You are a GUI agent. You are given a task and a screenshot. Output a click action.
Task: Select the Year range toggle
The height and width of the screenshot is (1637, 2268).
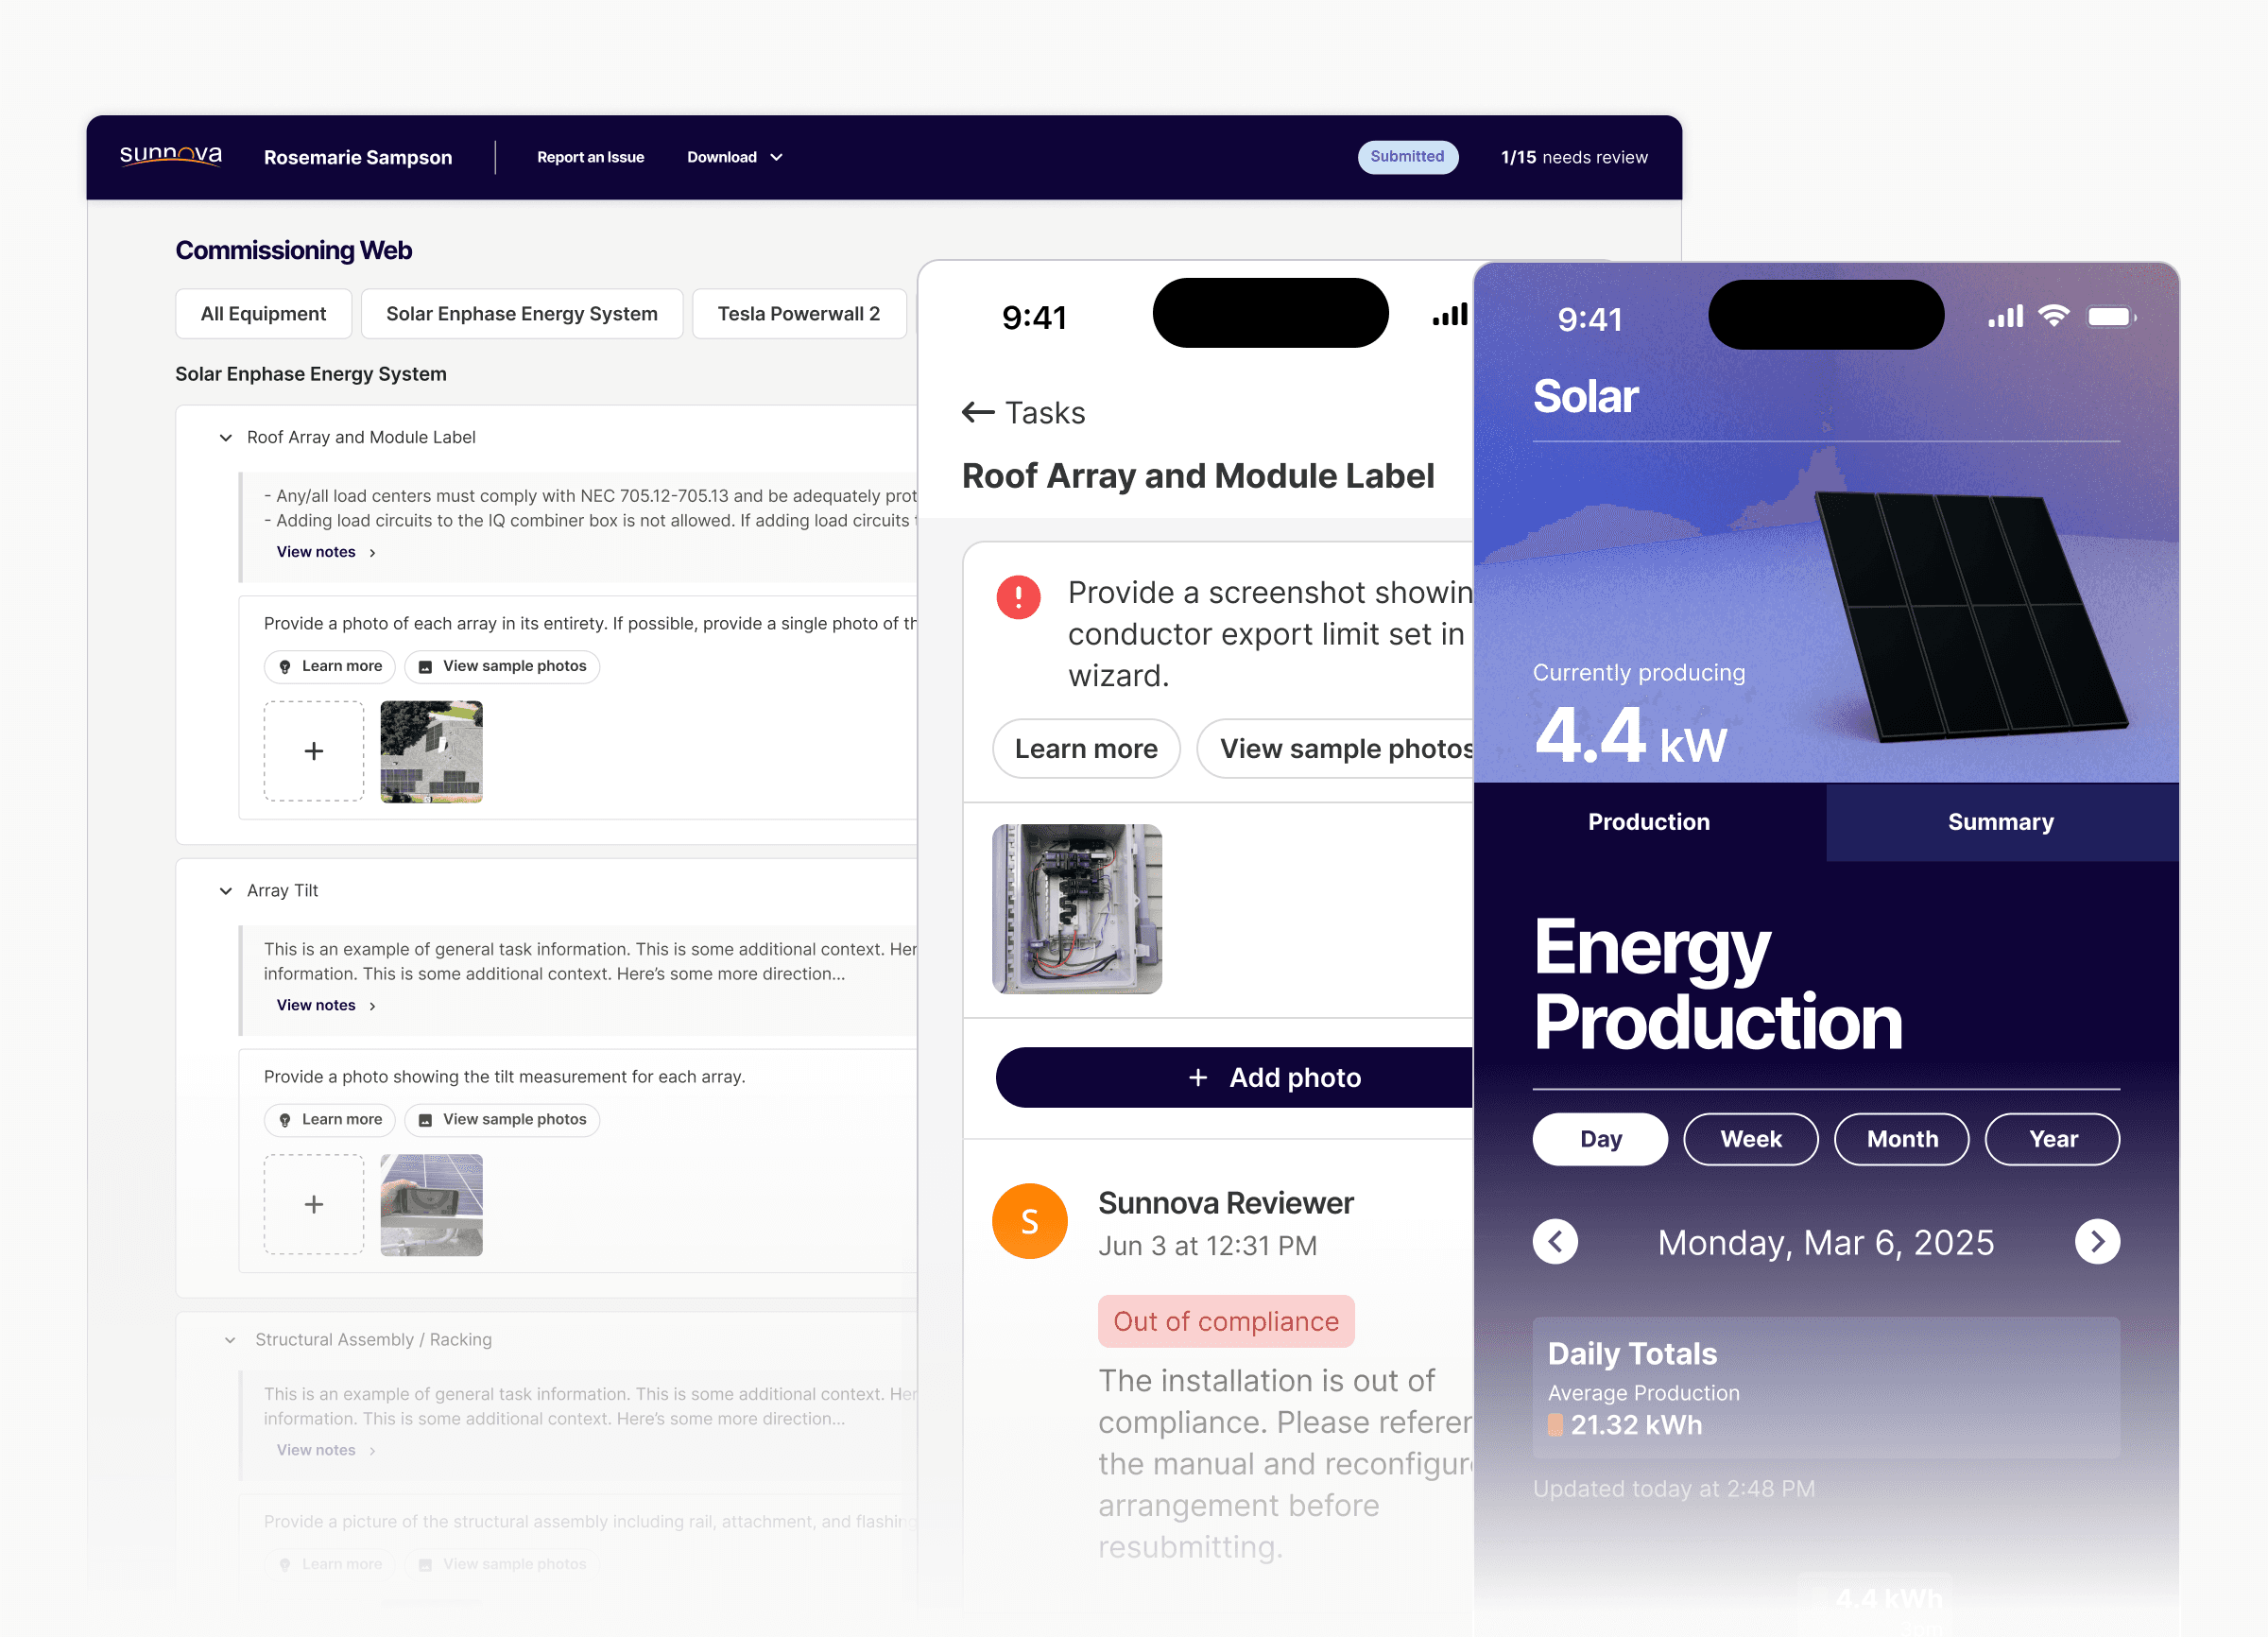click(2053, 1139)
